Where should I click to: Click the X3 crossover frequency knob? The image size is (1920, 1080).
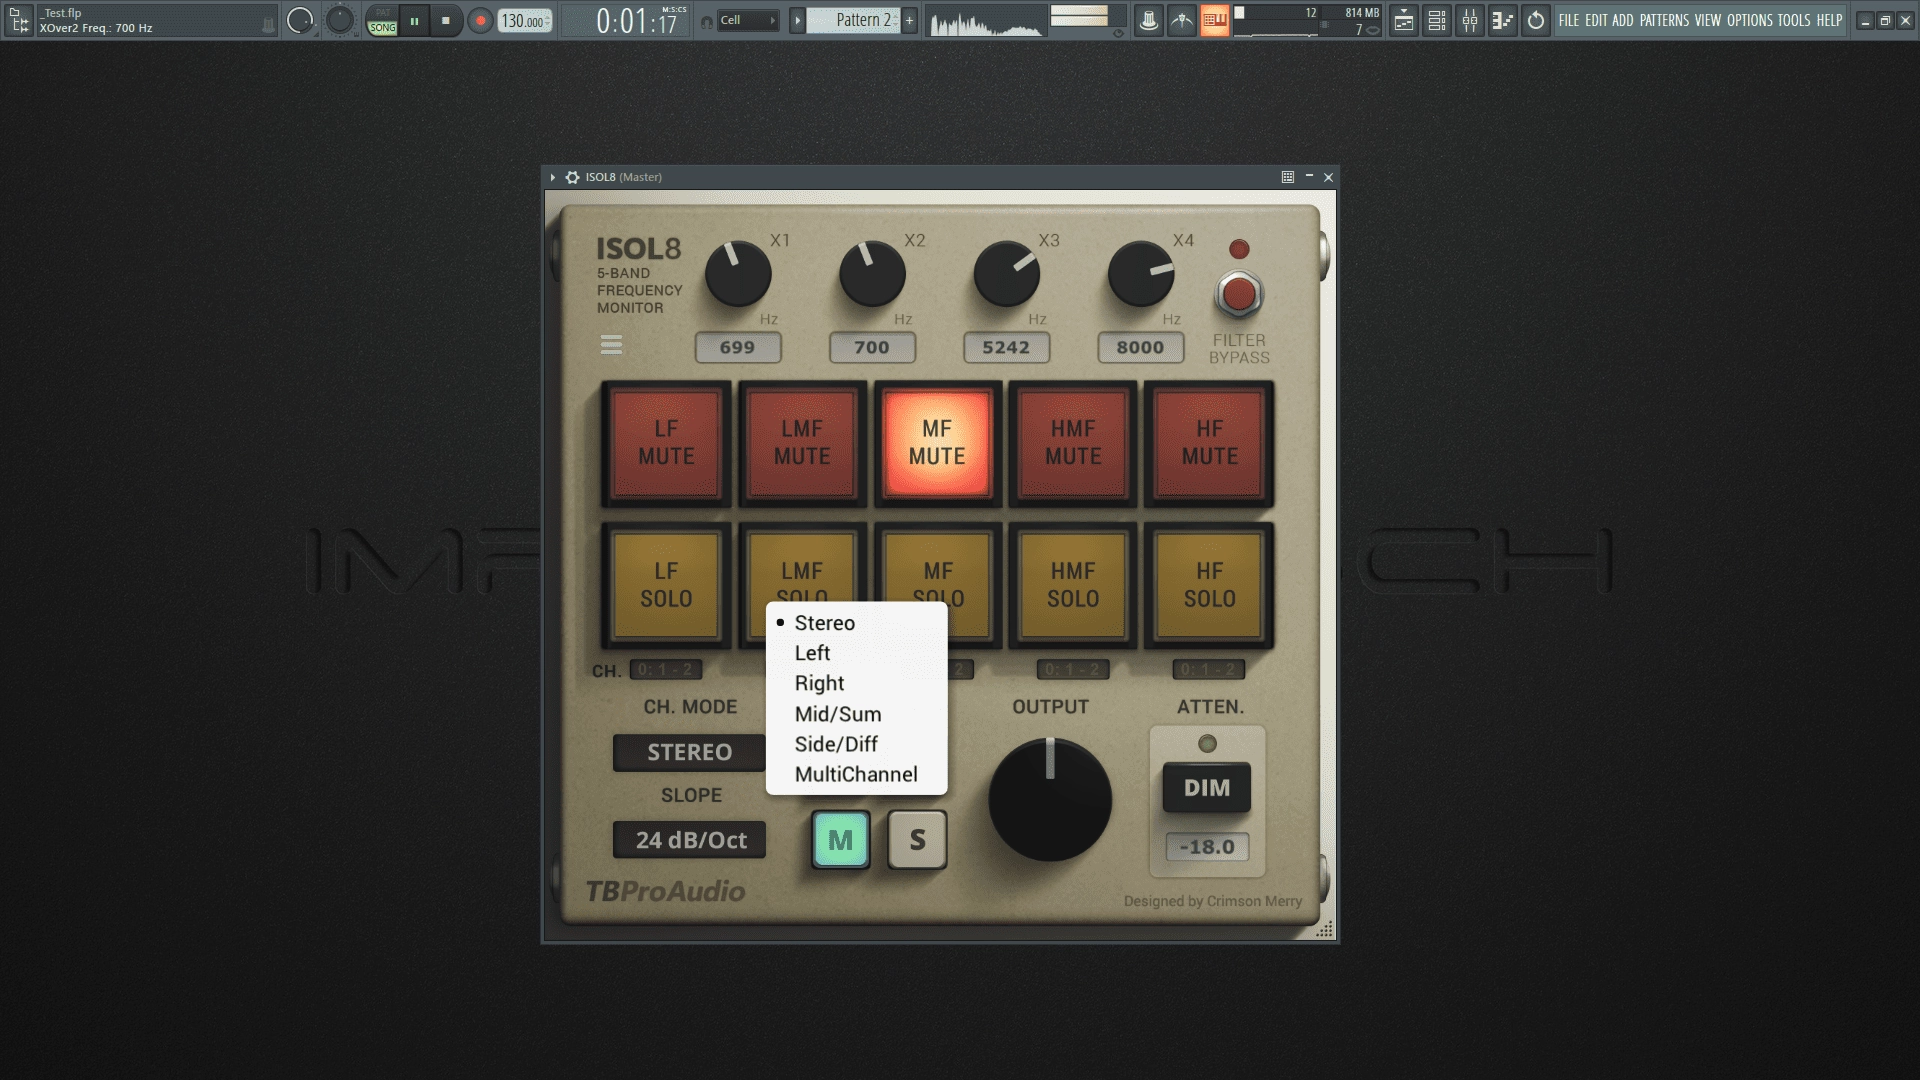click(1006, 273)
